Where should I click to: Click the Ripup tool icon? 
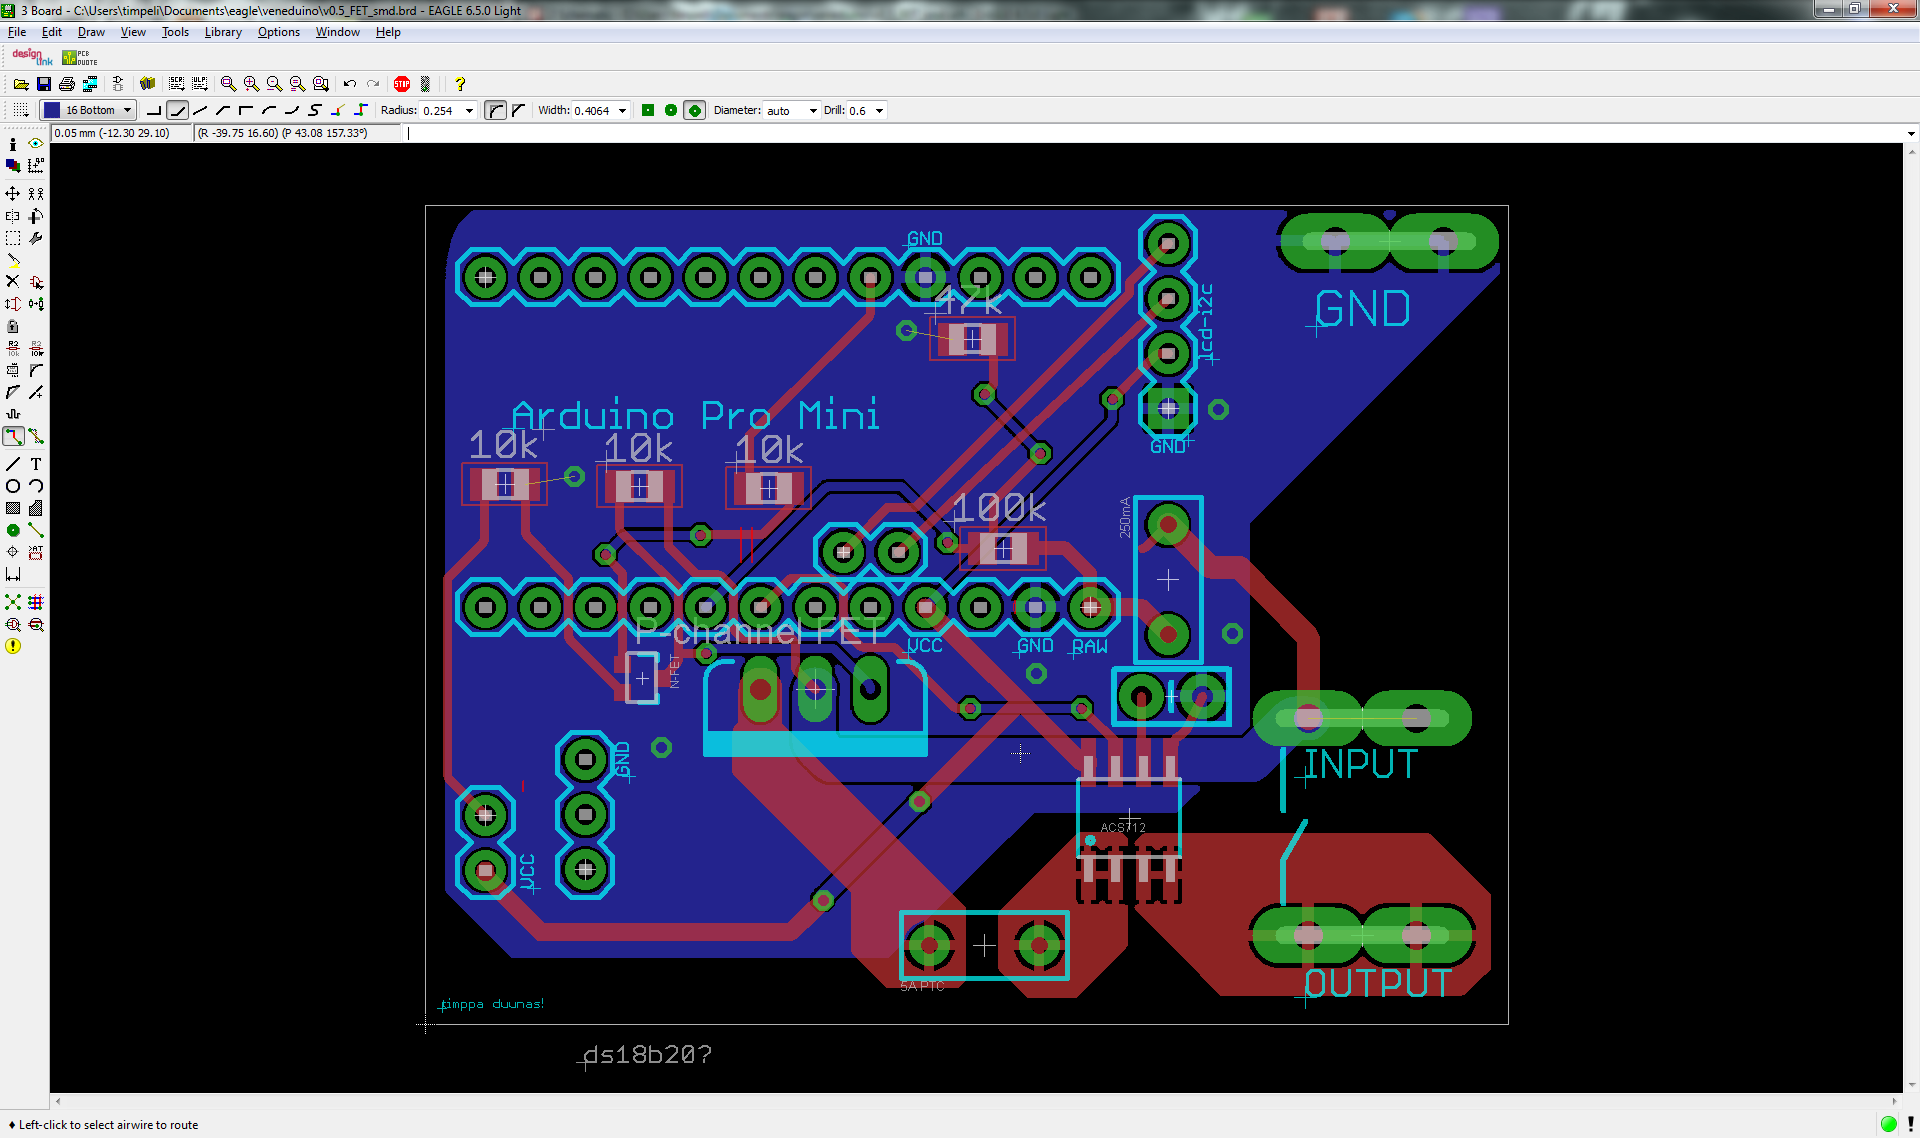pyautogui.click(x=36, y=436)
